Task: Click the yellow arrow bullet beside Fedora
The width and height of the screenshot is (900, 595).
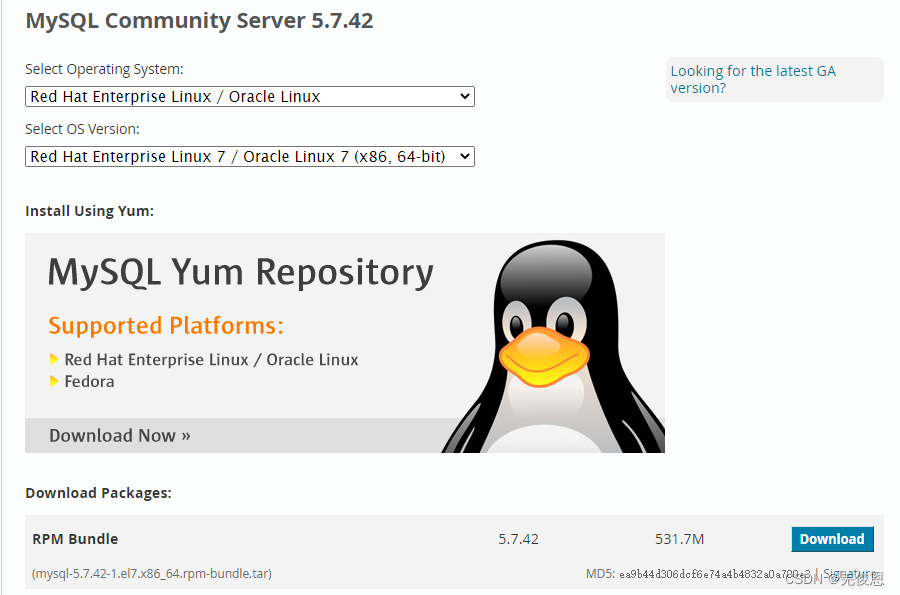Action: (54, 381)
